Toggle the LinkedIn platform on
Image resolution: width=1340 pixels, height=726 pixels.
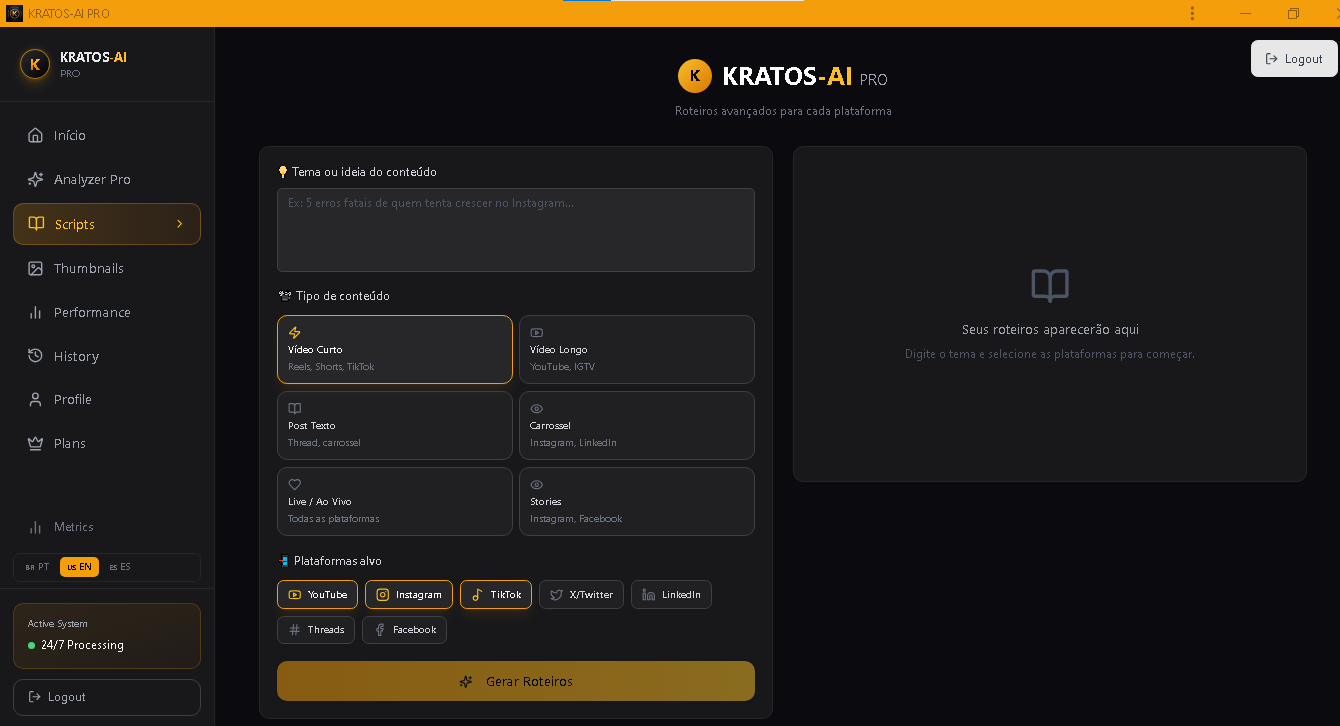click(671, 594)
